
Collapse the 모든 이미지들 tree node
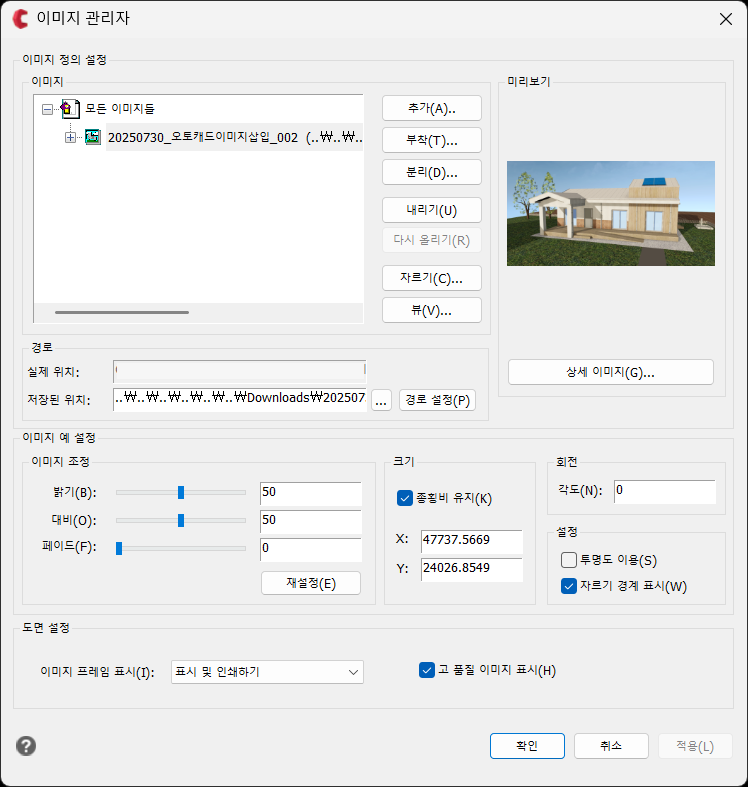[47, 109]
